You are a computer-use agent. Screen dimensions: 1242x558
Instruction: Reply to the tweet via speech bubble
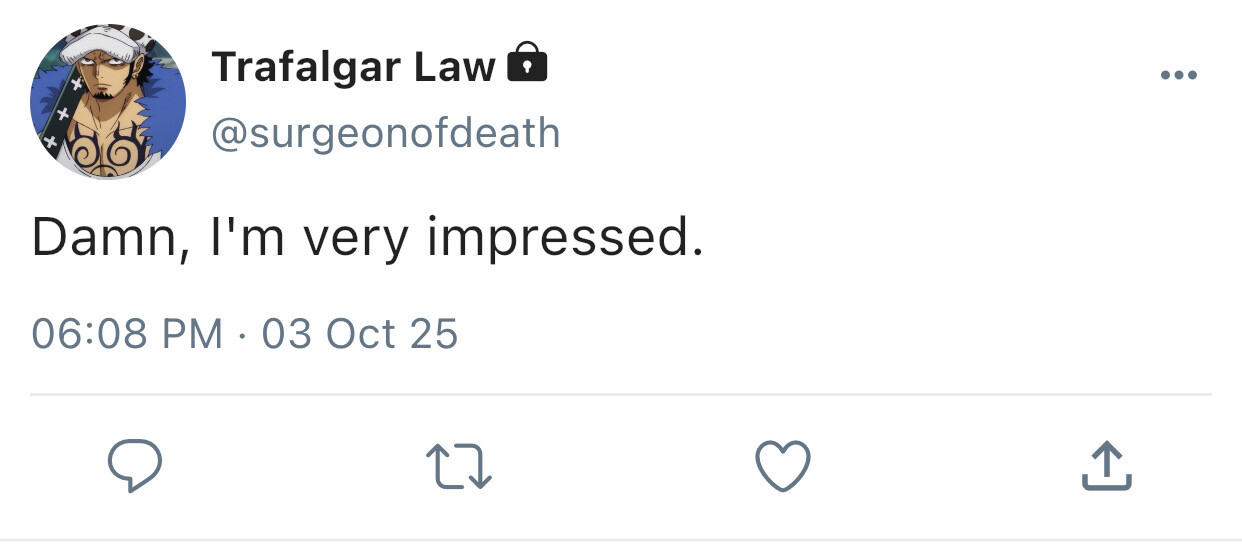[x=135, y=467]
